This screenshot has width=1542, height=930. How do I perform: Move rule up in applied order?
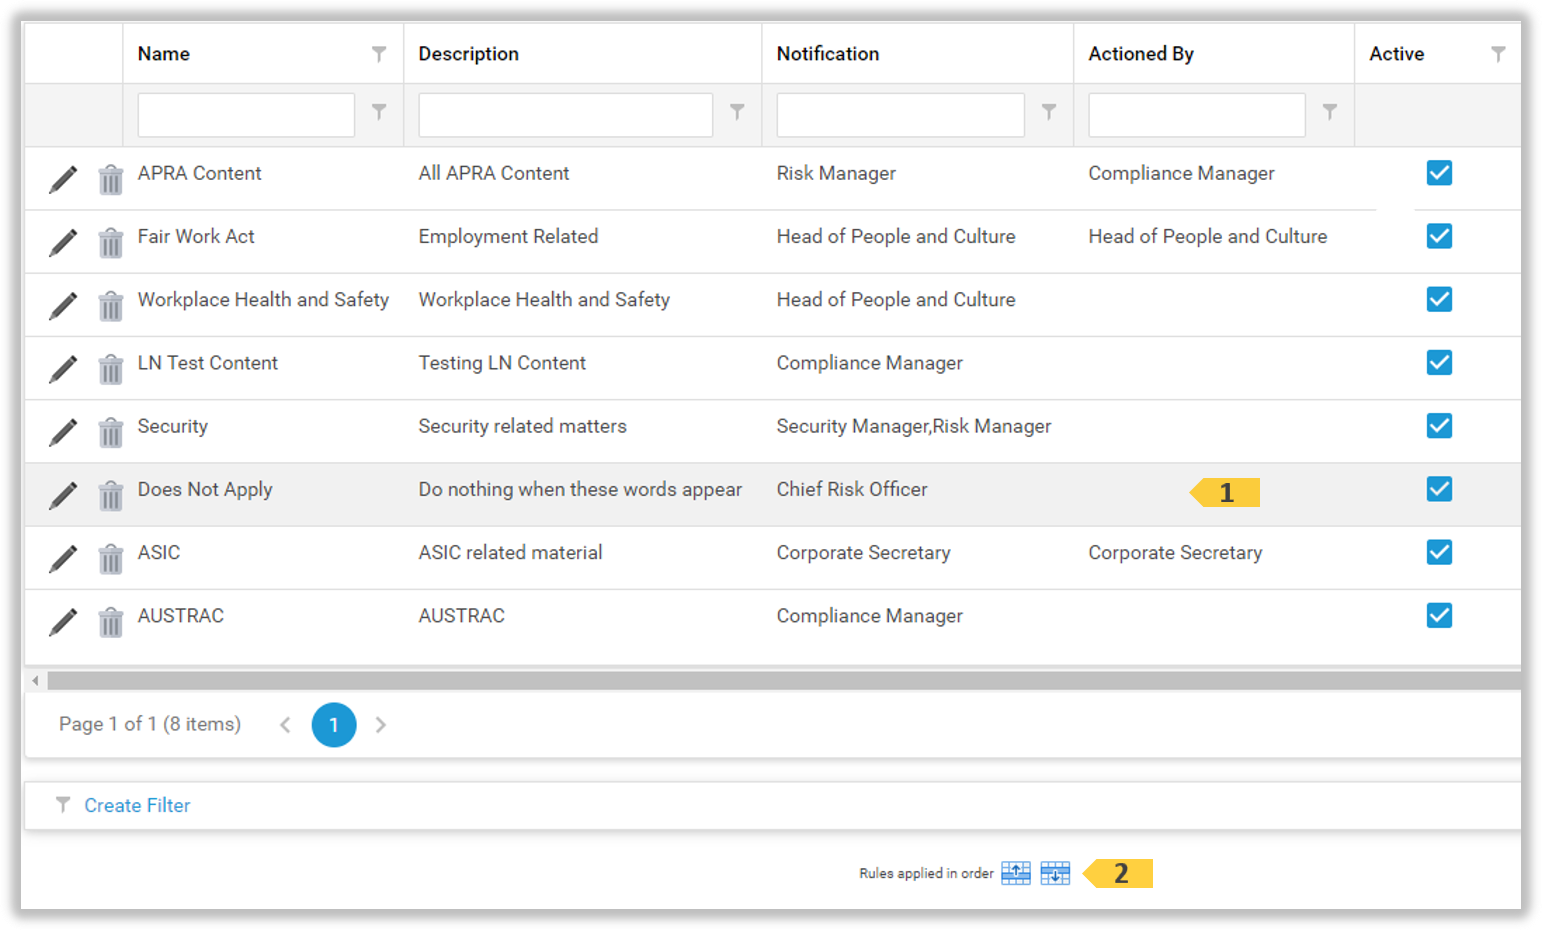1016,873
